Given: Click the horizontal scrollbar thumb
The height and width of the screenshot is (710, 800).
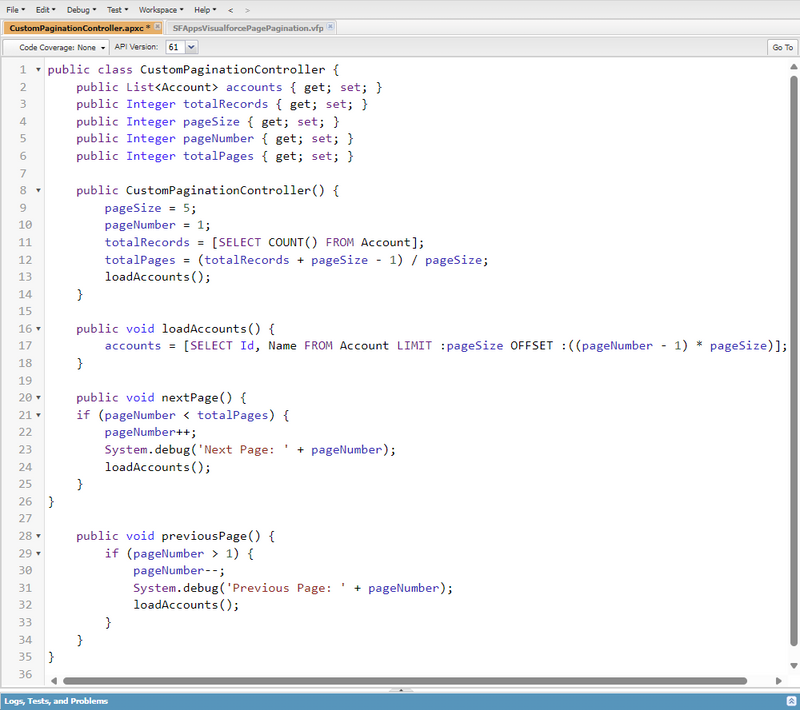Looking at the screenshot, I should pos(405,681).
